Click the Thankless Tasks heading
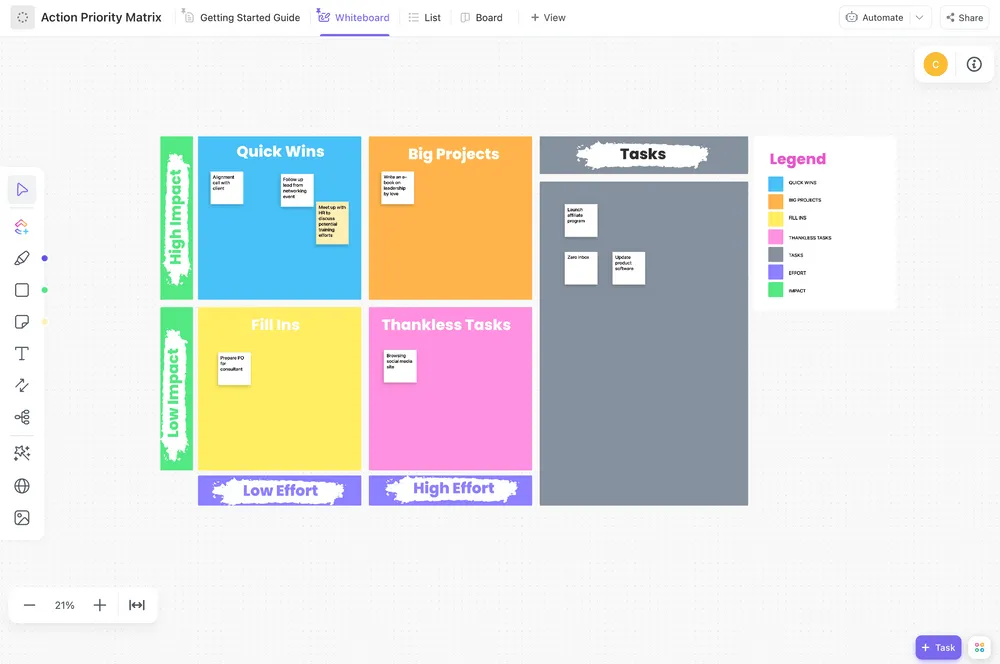The image size is (1000, 664). (x=446, y=325)
